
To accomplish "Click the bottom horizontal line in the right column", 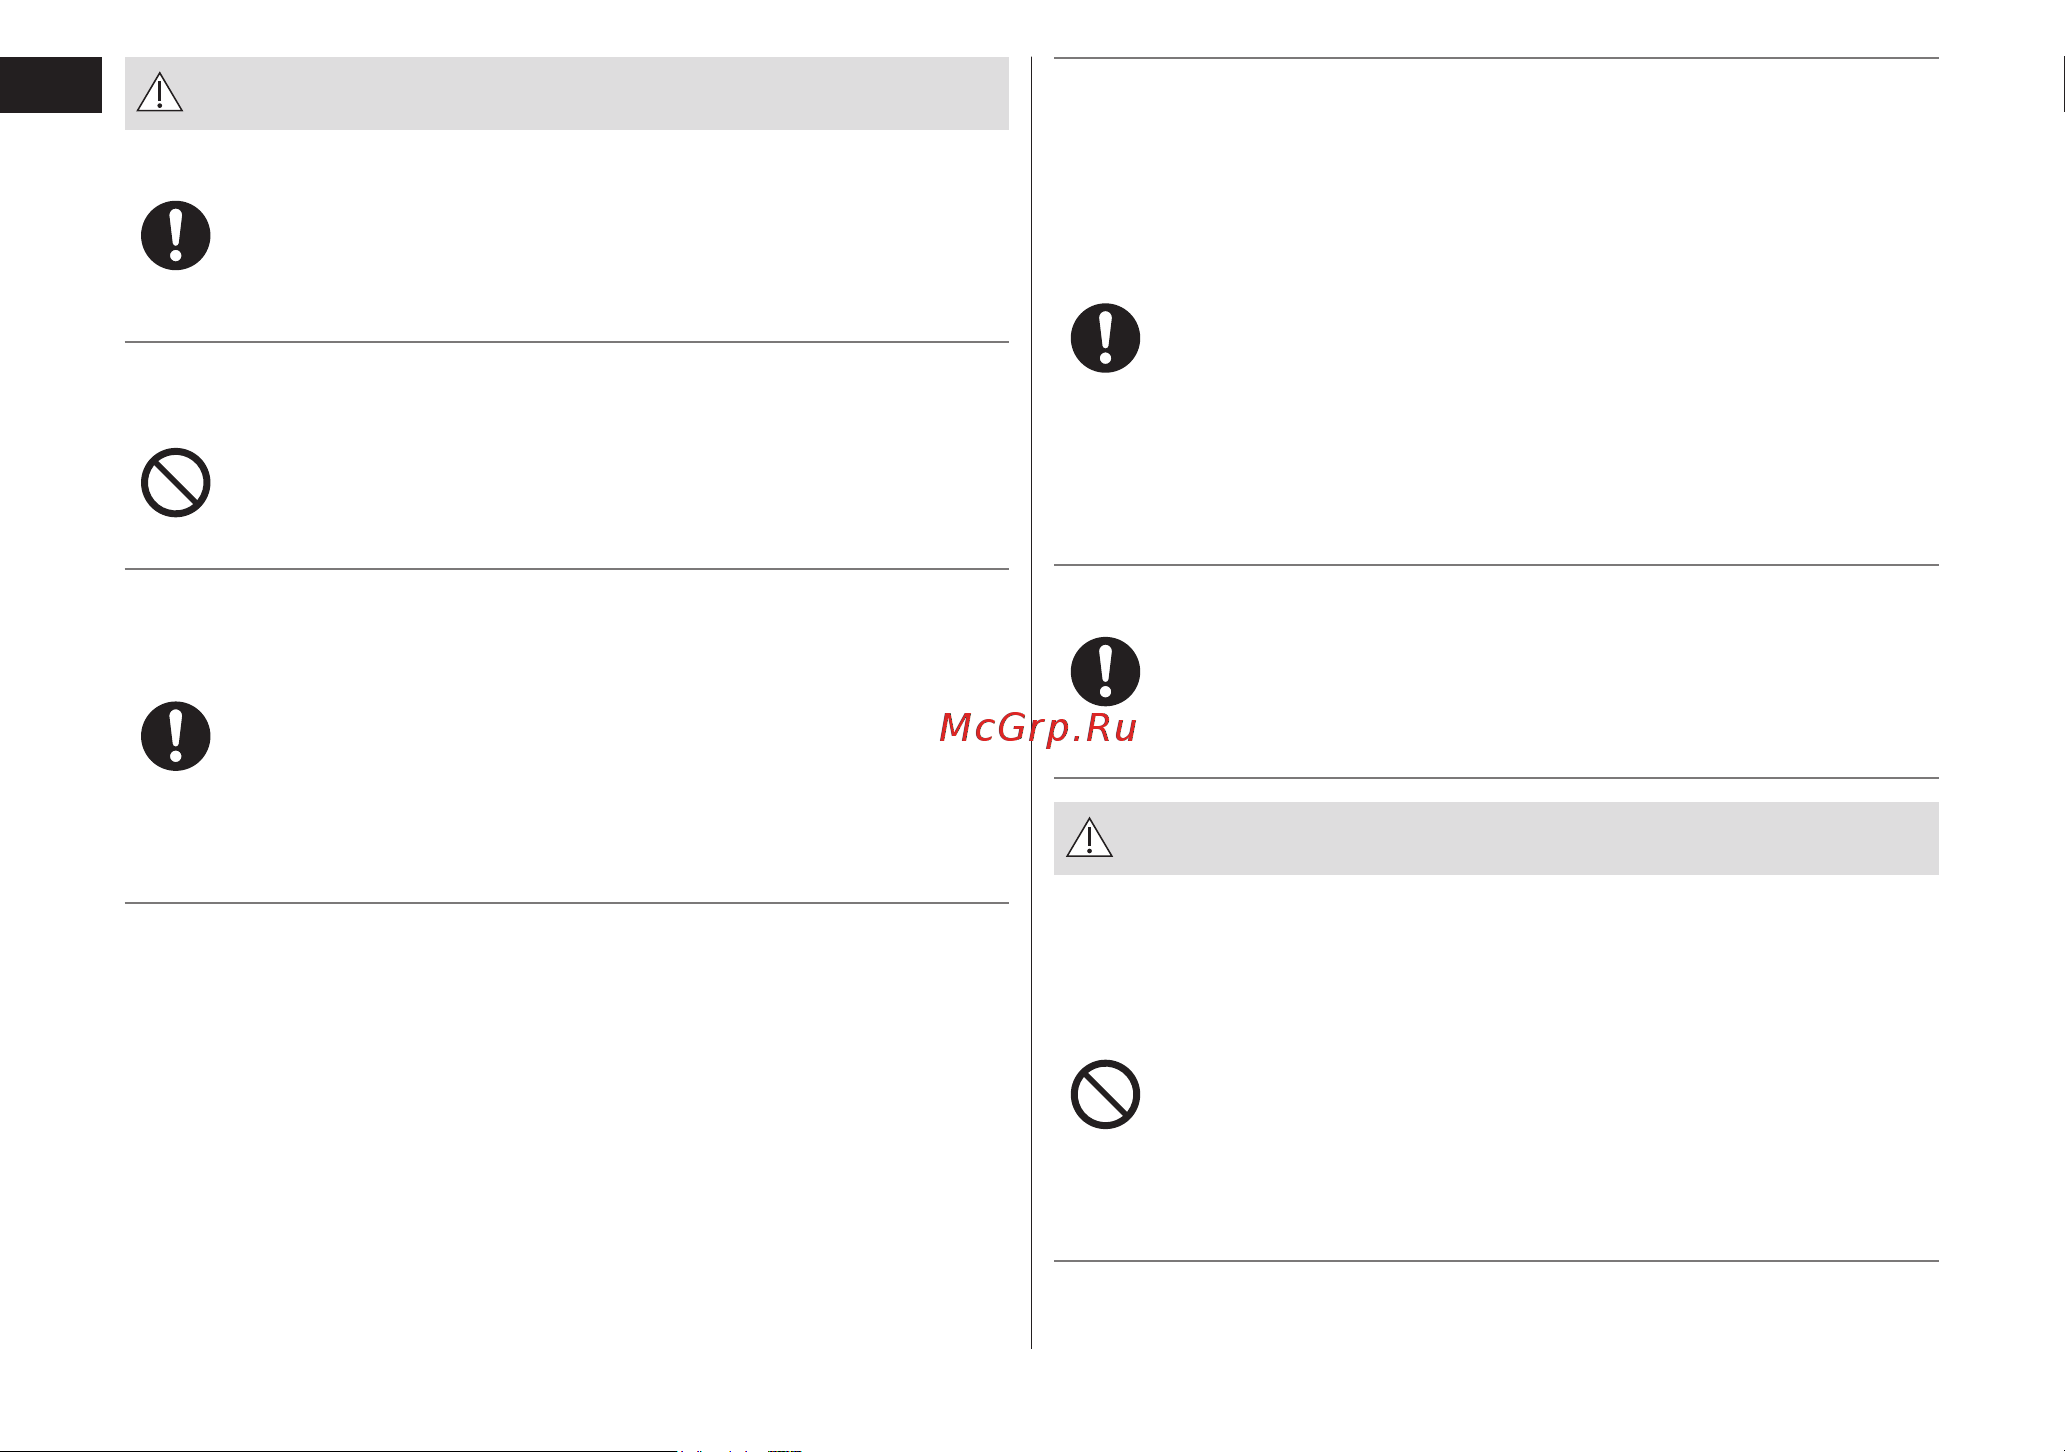I will point(1496,1261).
